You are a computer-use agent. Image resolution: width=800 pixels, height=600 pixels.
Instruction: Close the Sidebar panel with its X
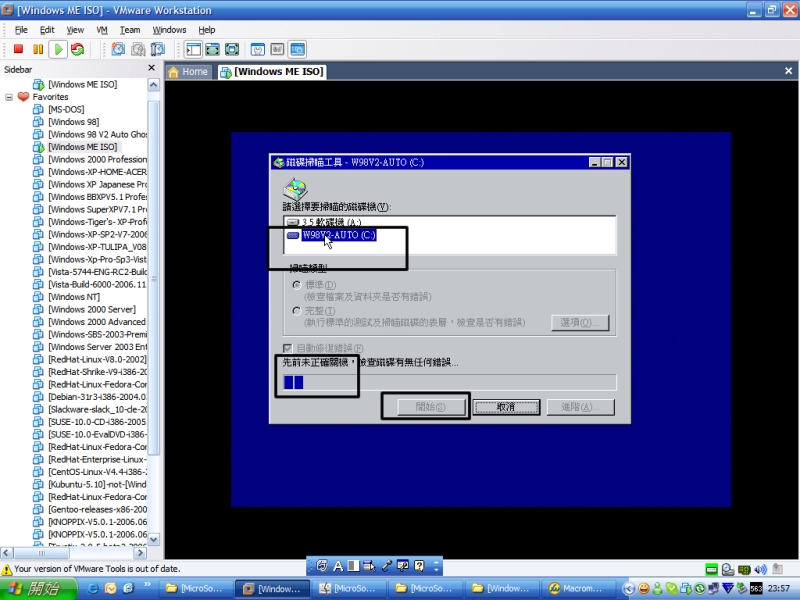tap(152, 68)
